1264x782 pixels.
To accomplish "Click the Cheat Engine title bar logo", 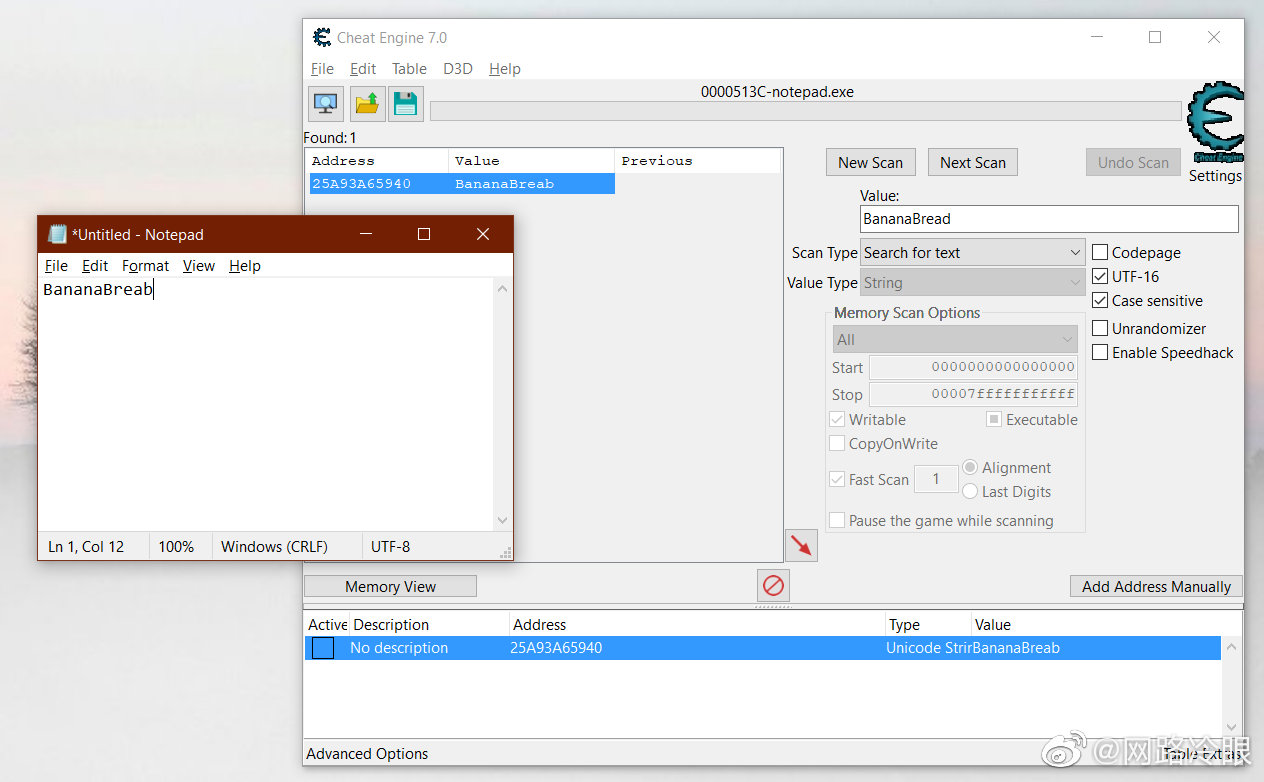I will pos(322,38).
